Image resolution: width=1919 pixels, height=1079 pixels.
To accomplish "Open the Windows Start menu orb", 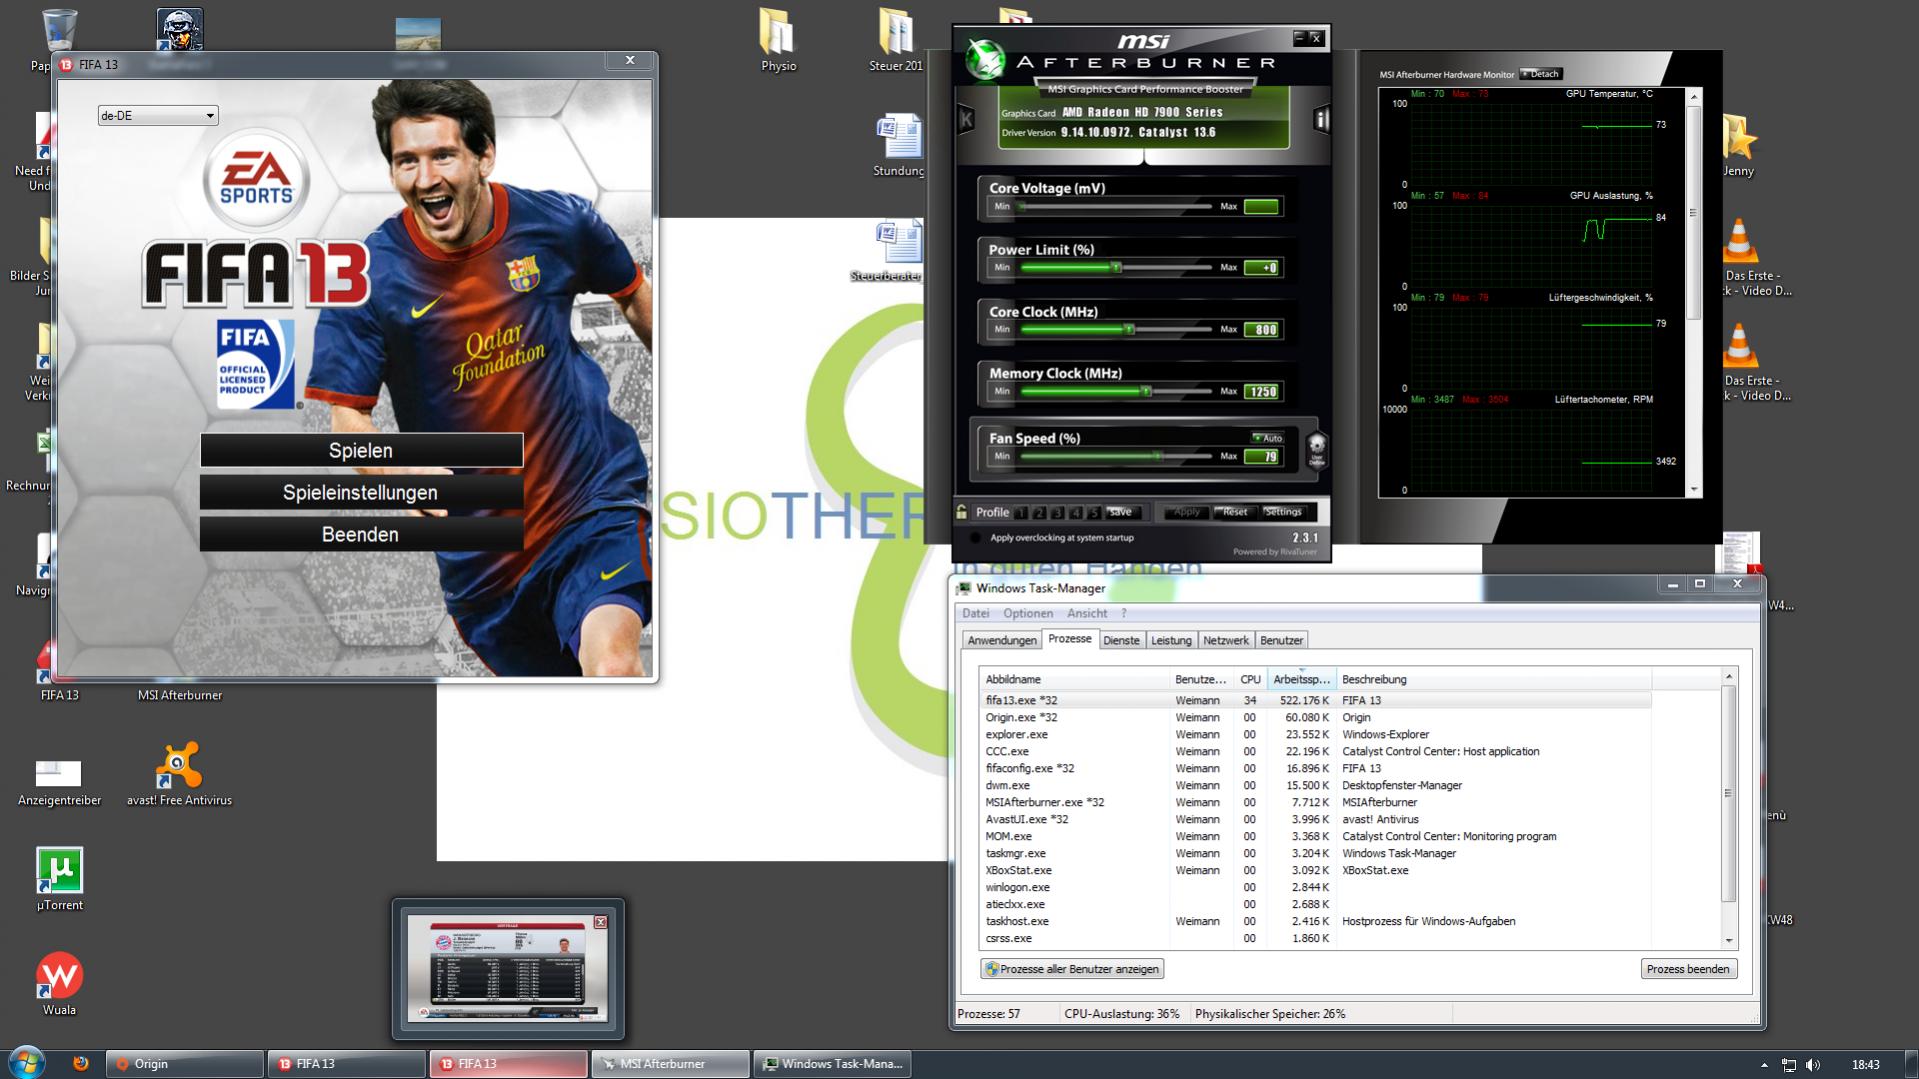I will click(26, 1062).
